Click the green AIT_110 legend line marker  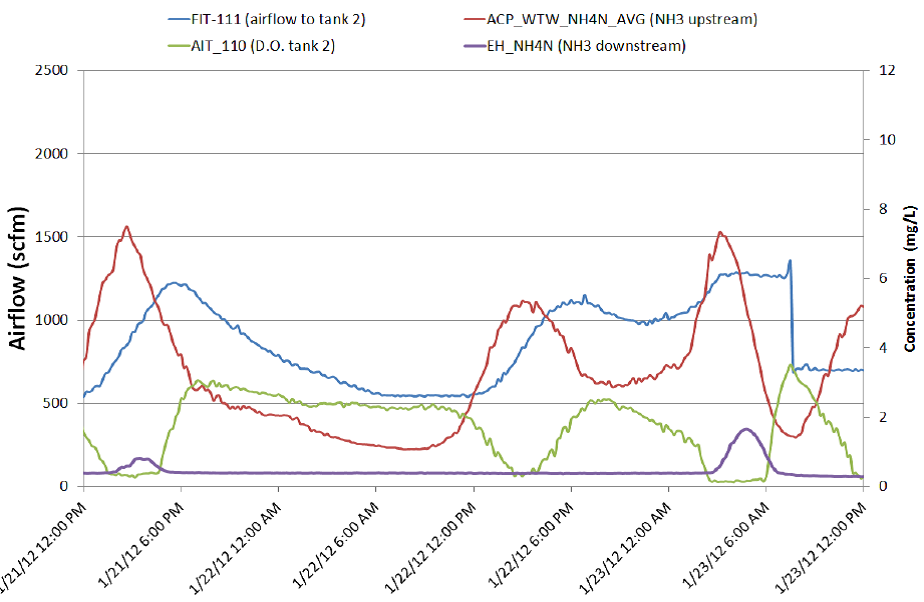click(x=179, y=46)
